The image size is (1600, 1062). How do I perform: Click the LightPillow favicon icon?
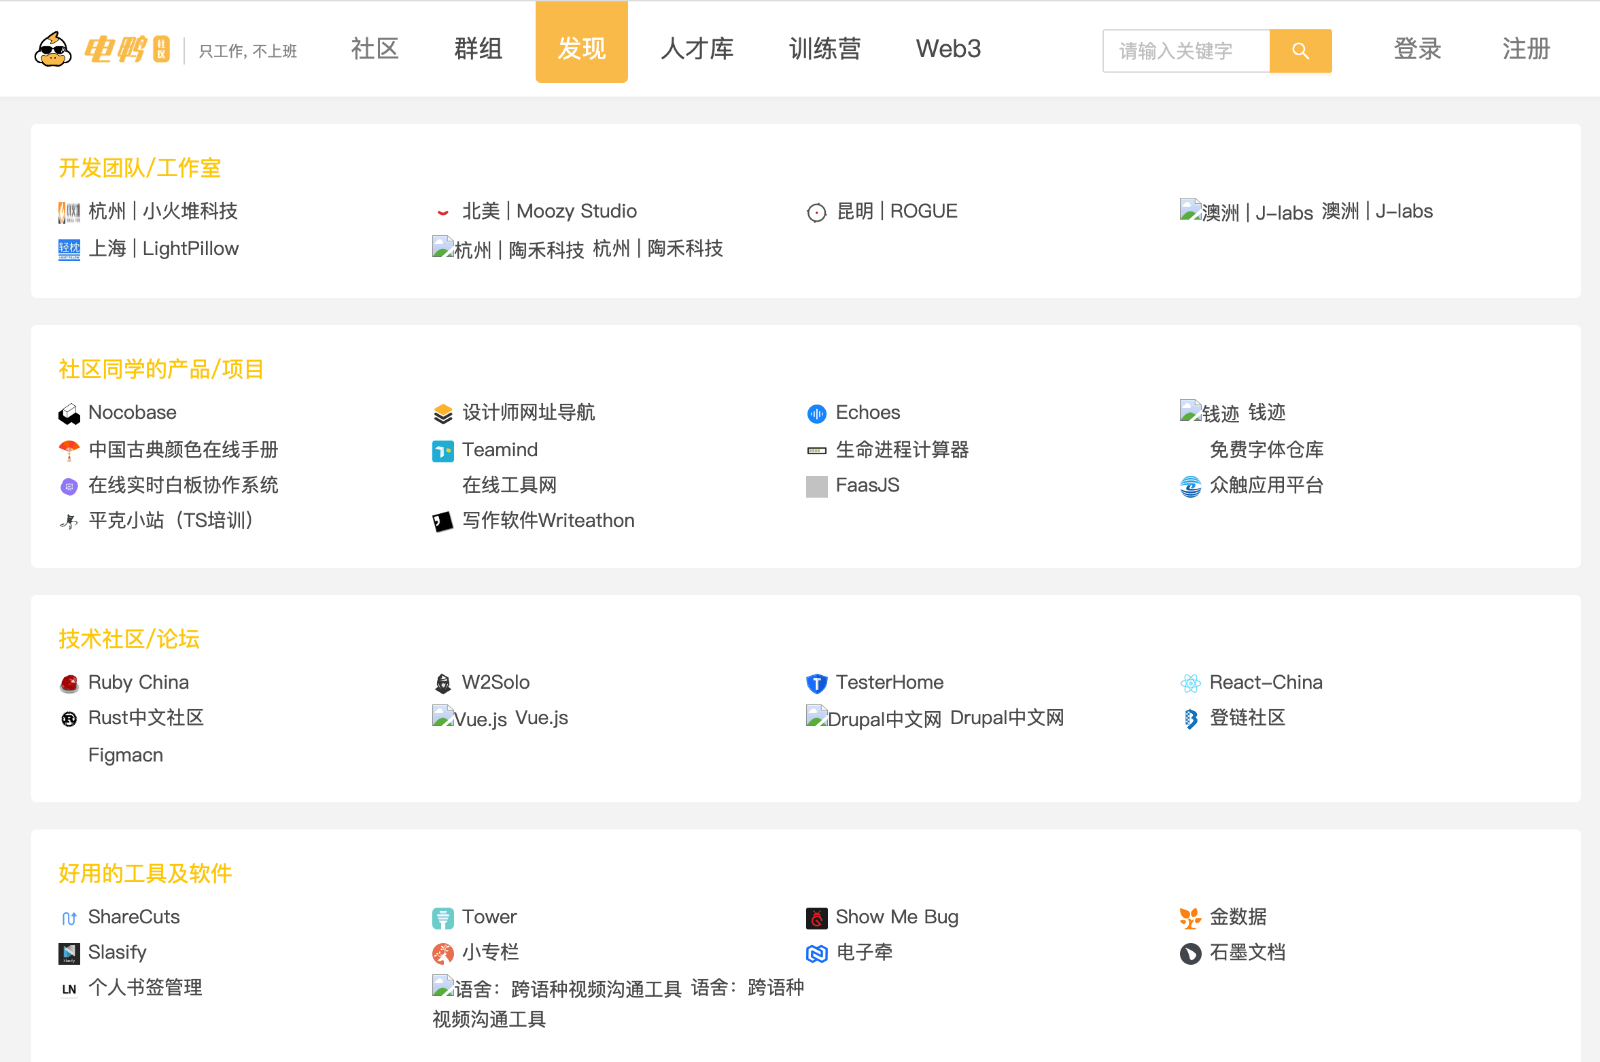click(x=69, y=250)
